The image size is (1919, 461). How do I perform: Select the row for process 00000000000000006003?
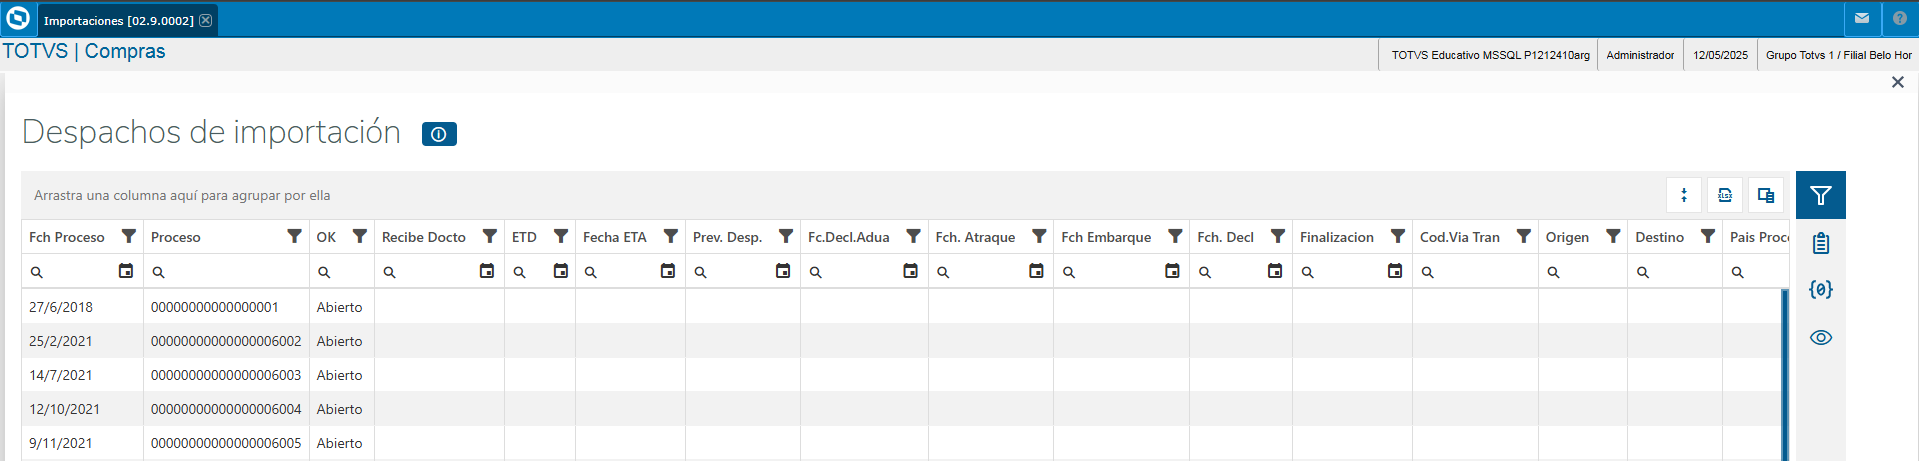[226, 375]
